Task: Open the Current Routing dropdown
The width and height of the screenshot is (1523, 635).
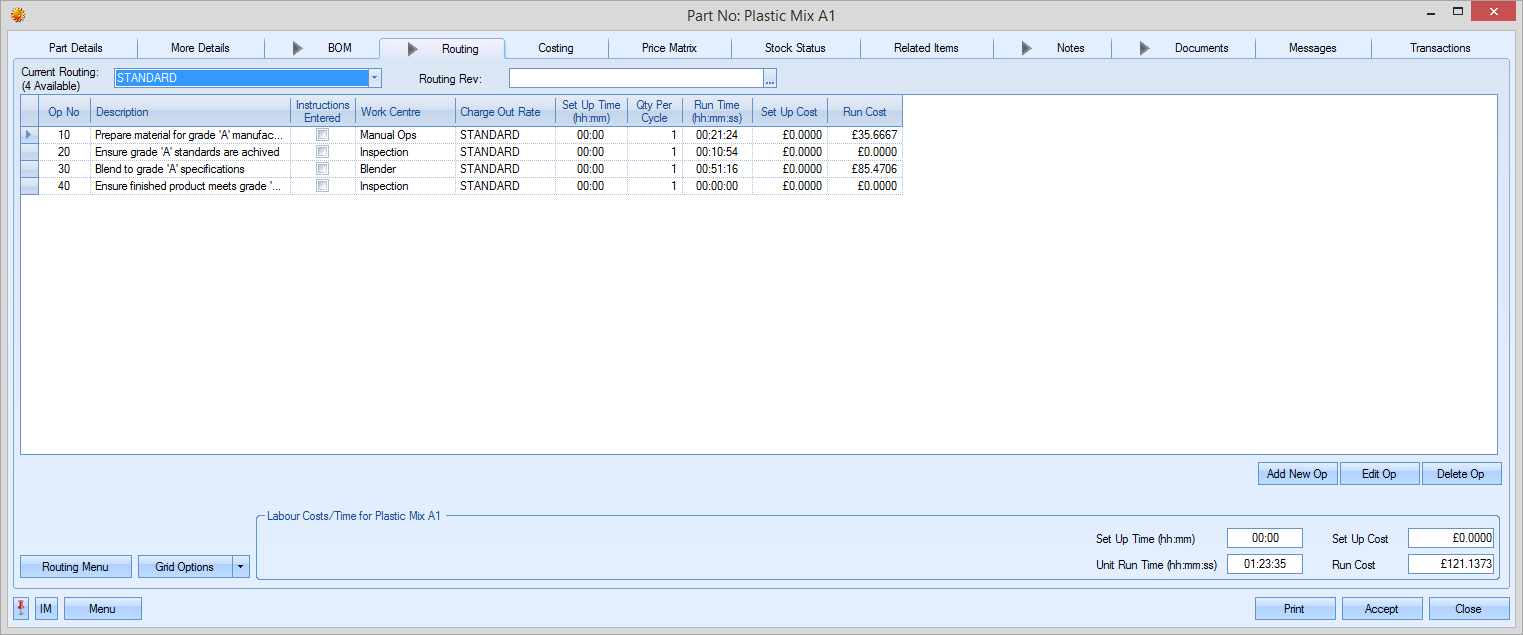Action: point(374,78)
